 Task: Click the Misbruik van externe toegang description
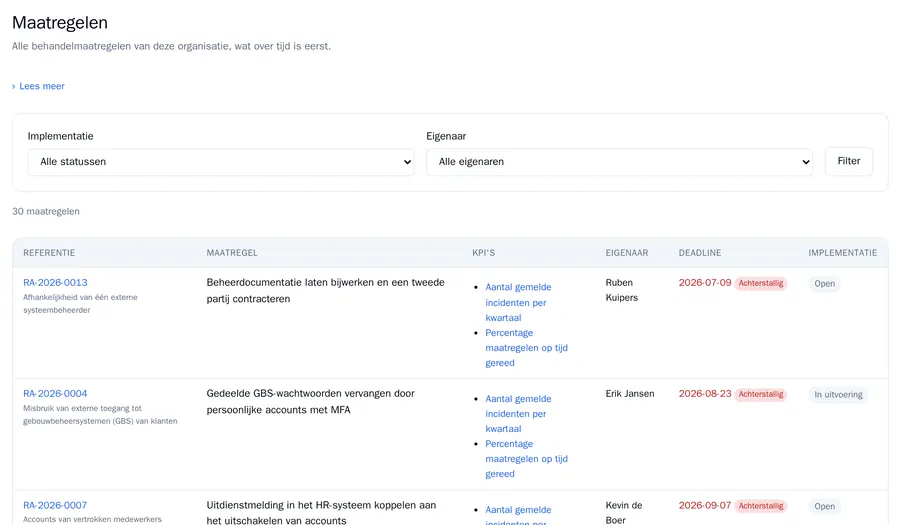tap(100, 415)
